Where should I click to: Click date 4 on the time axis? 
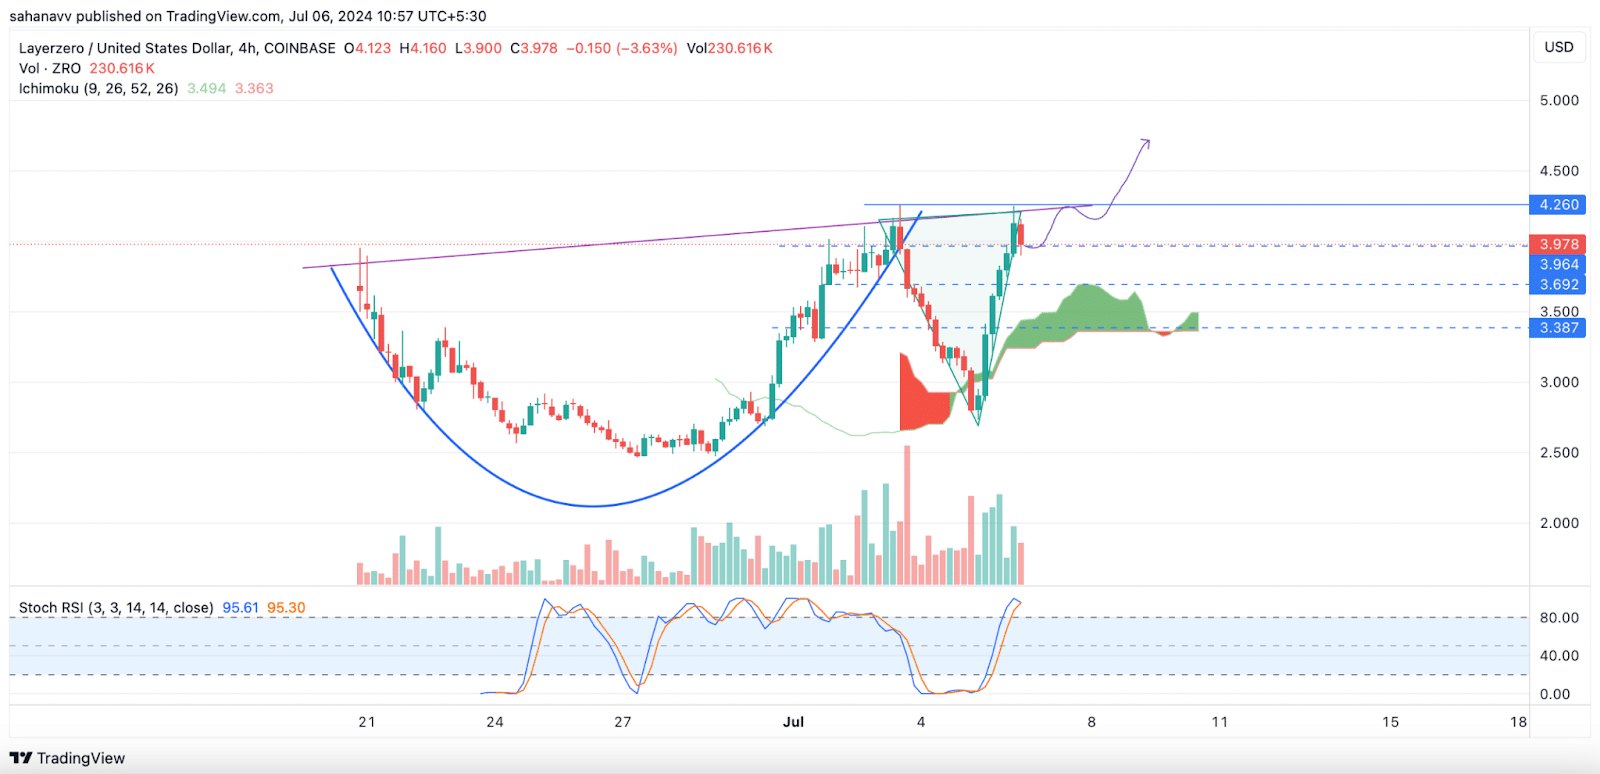click(x=921, y=722)
